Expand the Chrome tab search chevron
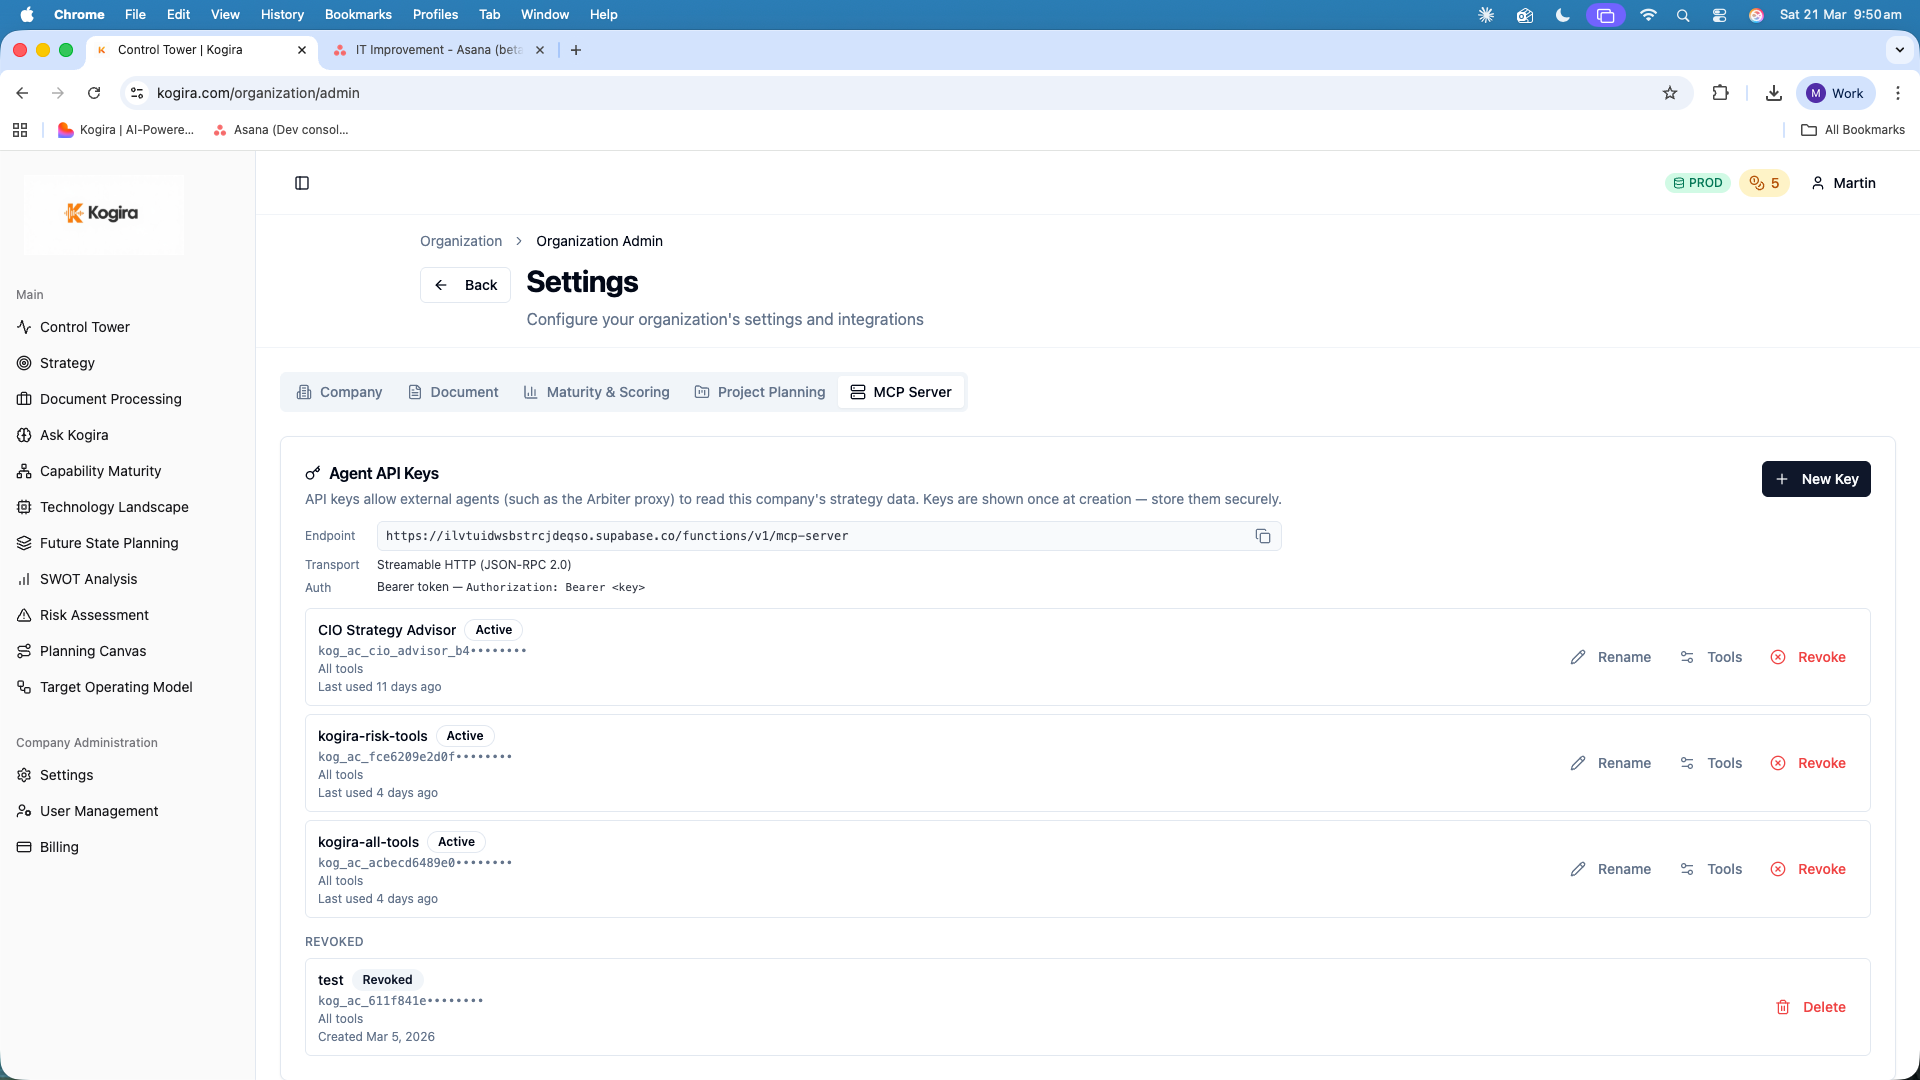The width and height of the screenshot is (1920, 1080). coord(1898,49)
